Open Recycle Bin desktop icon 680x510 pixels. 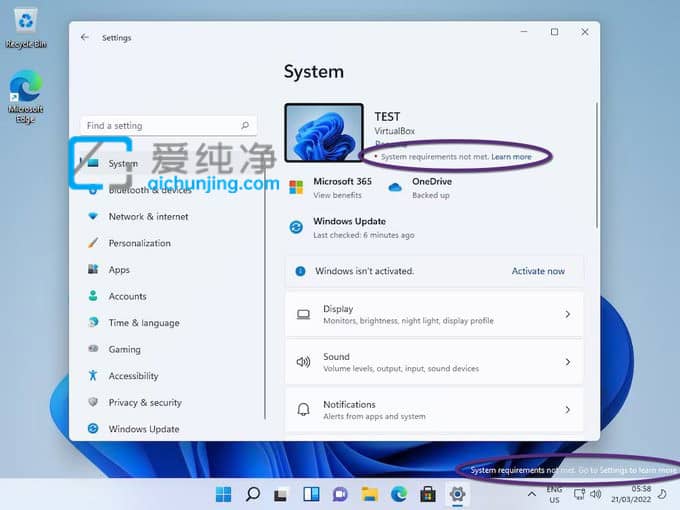click(x=26, y=28)
